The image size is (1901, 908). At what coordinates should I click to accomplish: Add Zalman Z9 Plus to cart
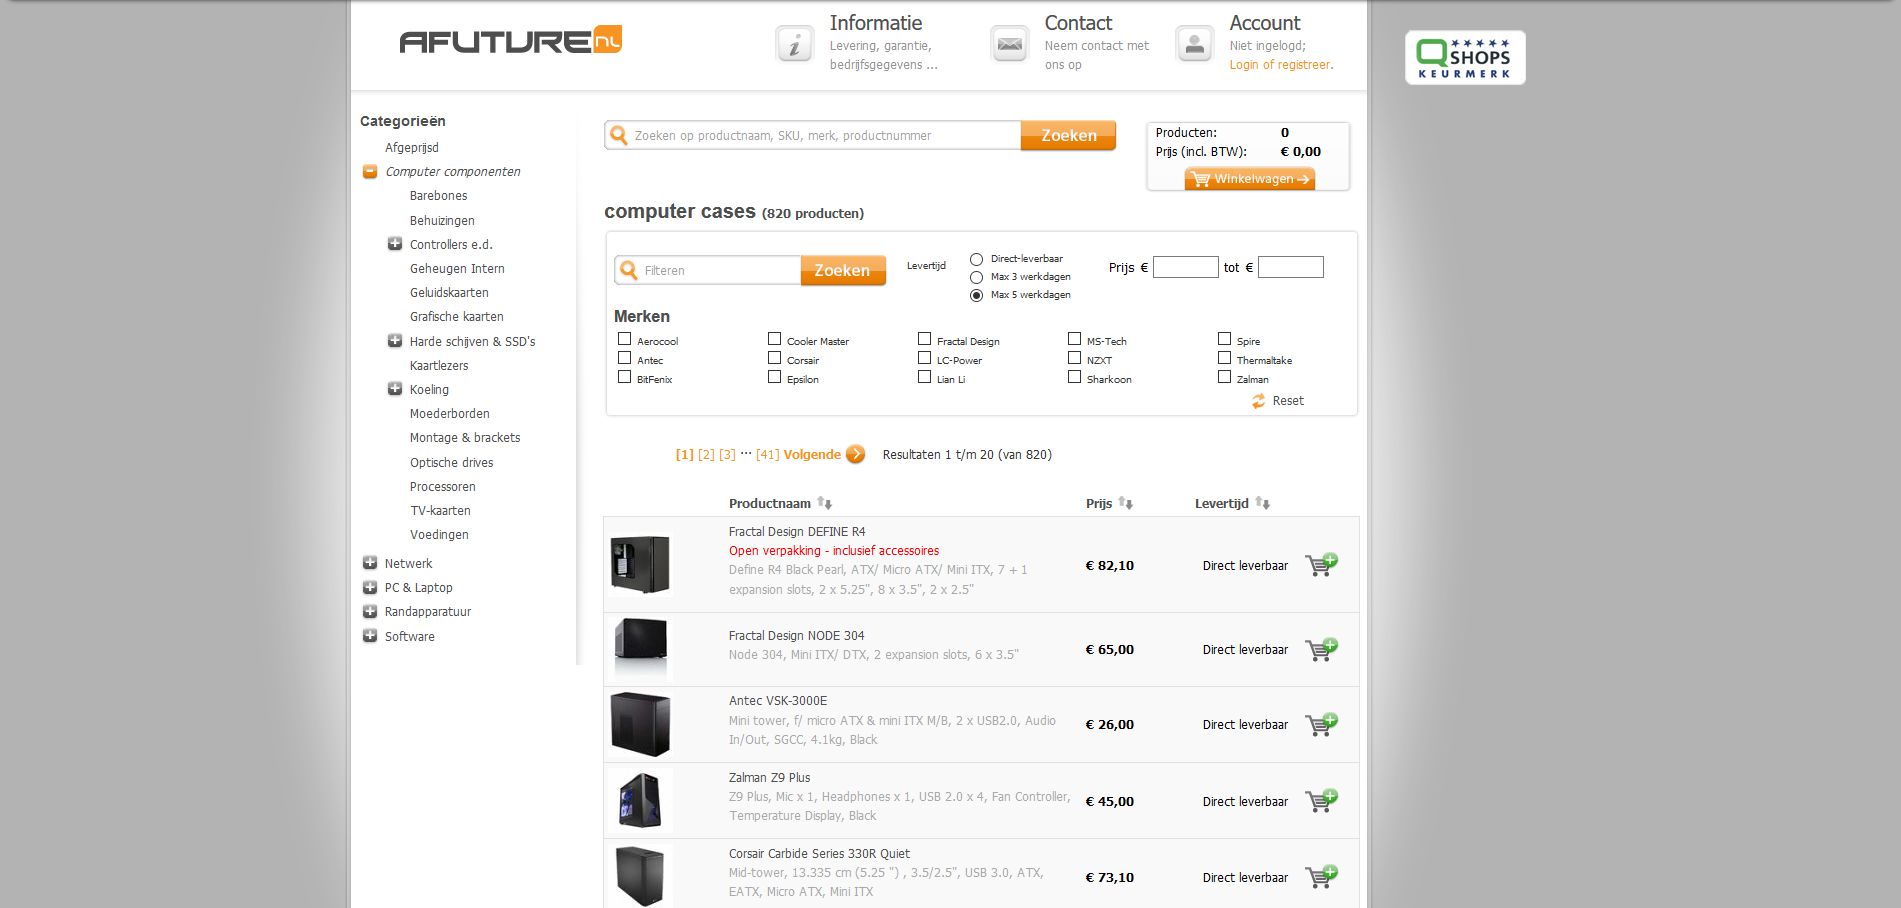click(x=1321, y=801)
